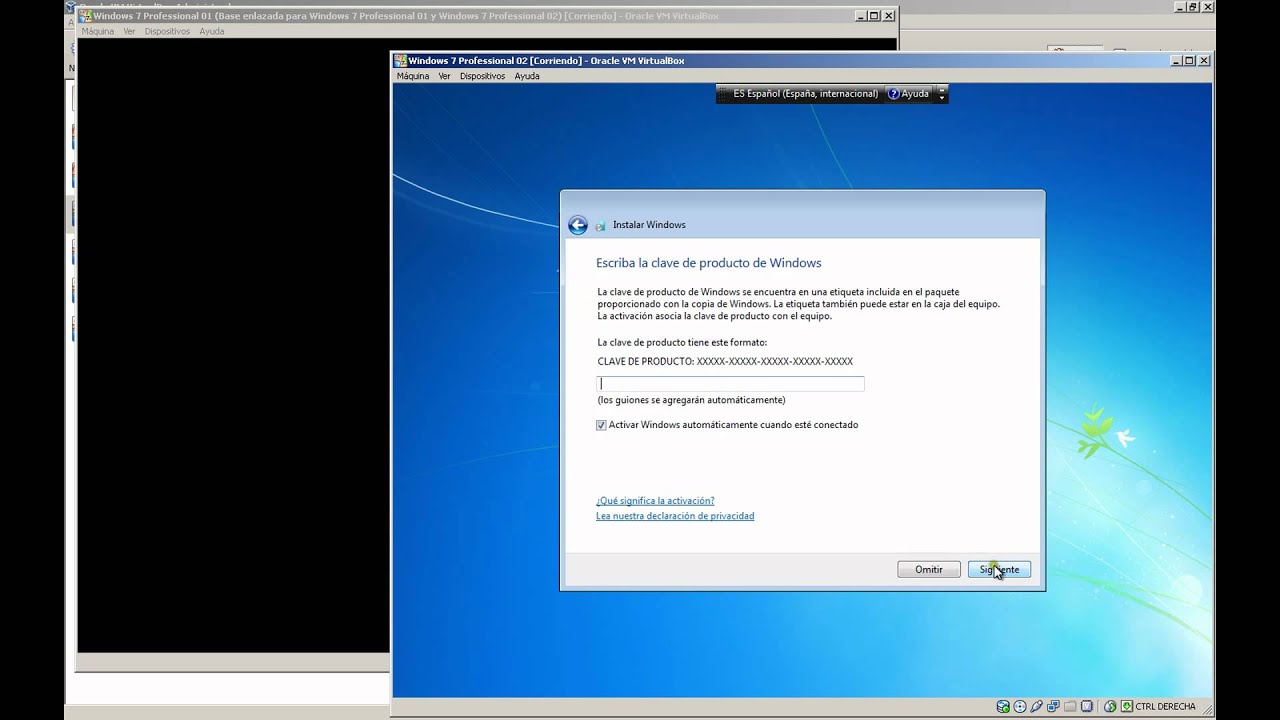
Task: Open the ES Español language selector
Action: (x=805, y=94)
